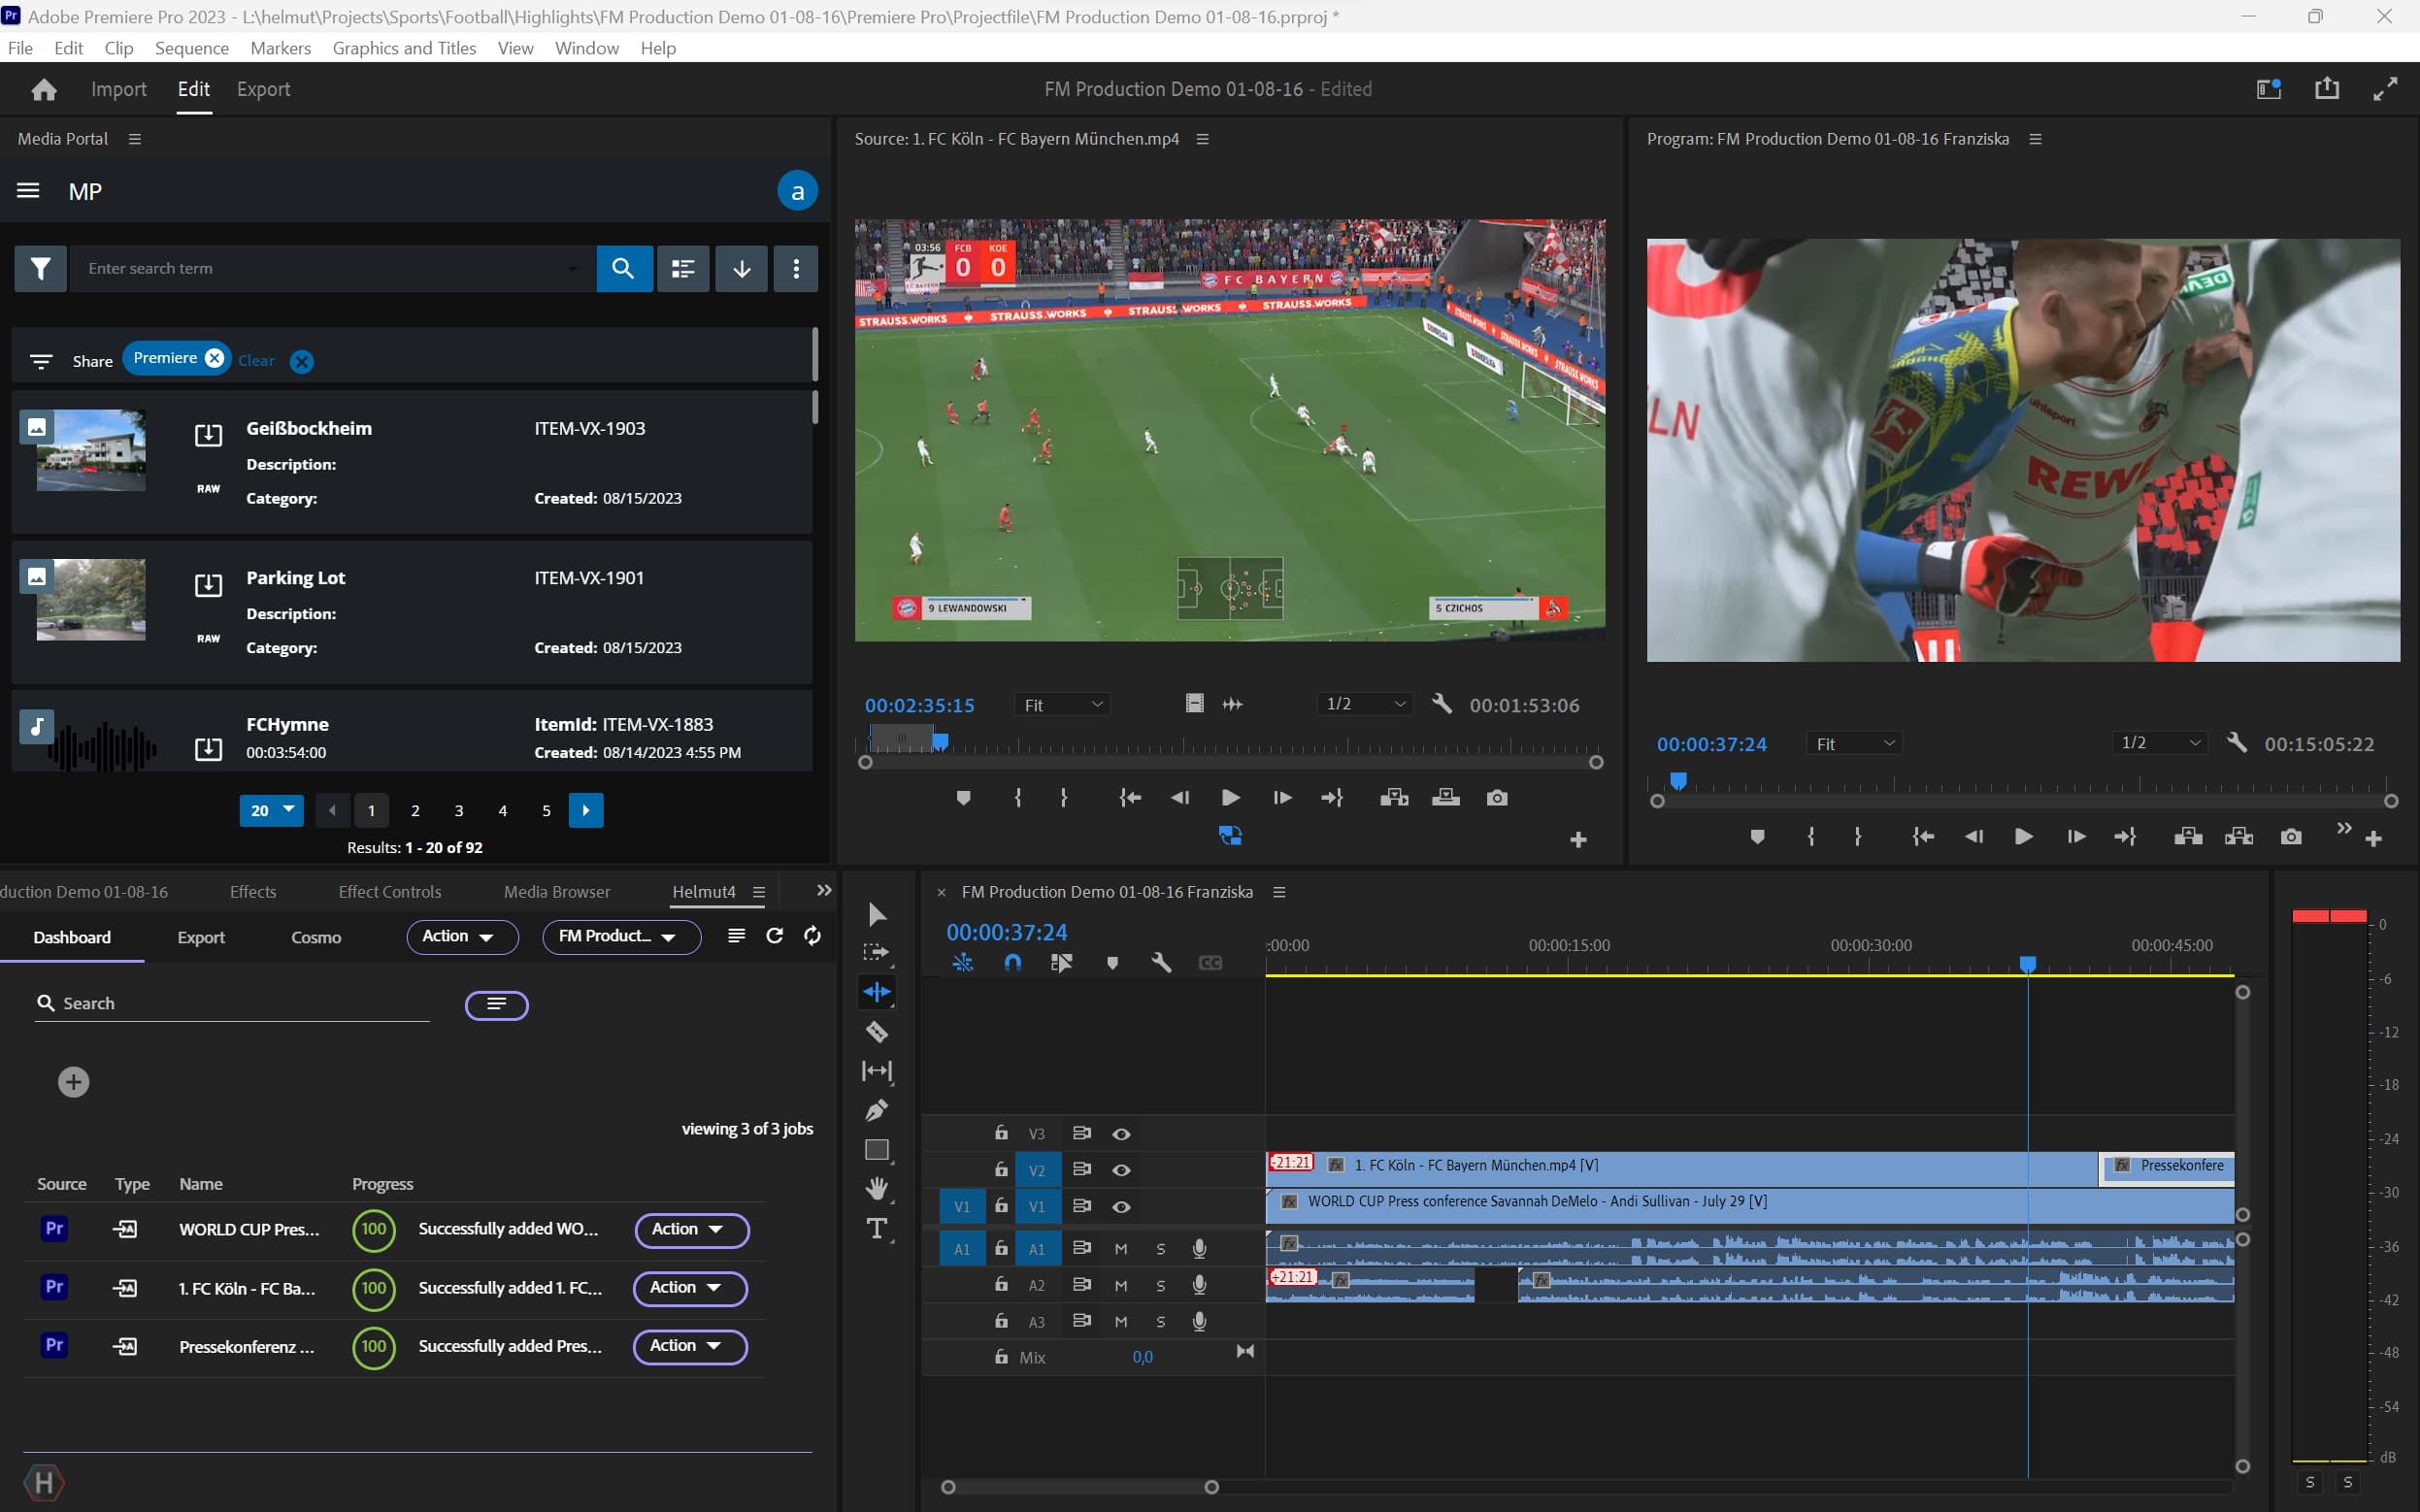The width and height of the screenshot is (2420, 1512).
Task: Click Insert button in Source monitor
Action: 1394,798
